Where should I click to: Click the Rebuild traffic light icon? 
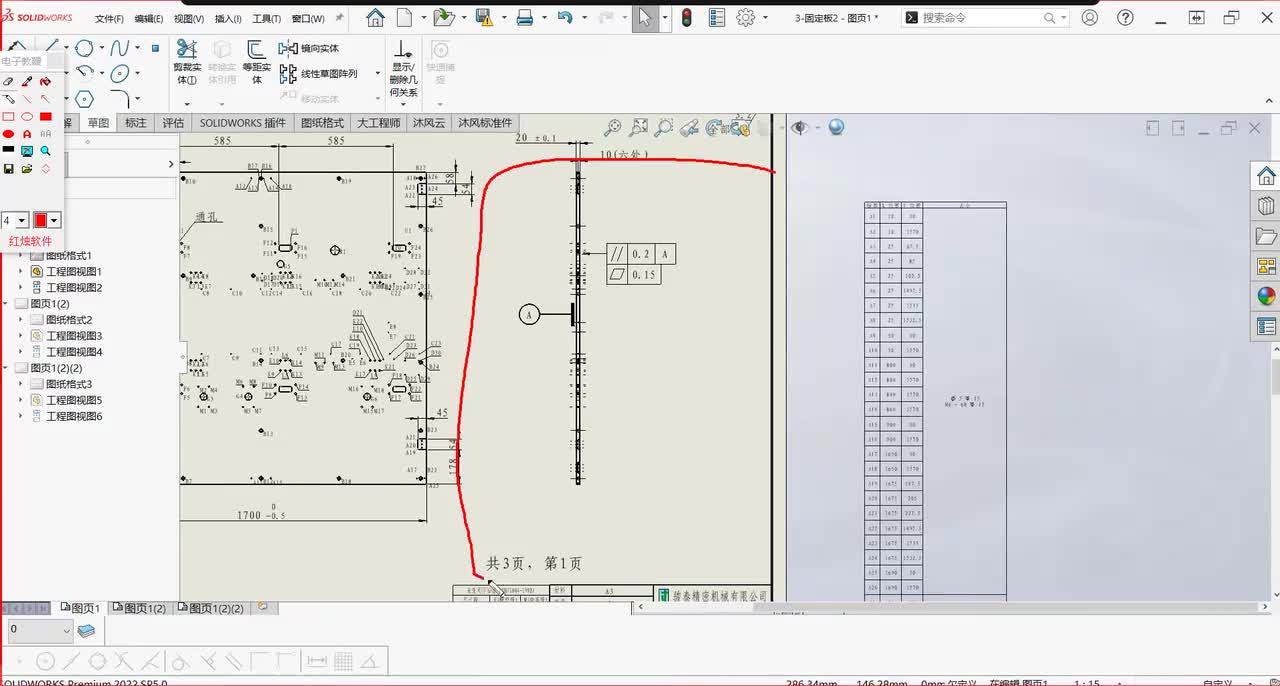687,17
